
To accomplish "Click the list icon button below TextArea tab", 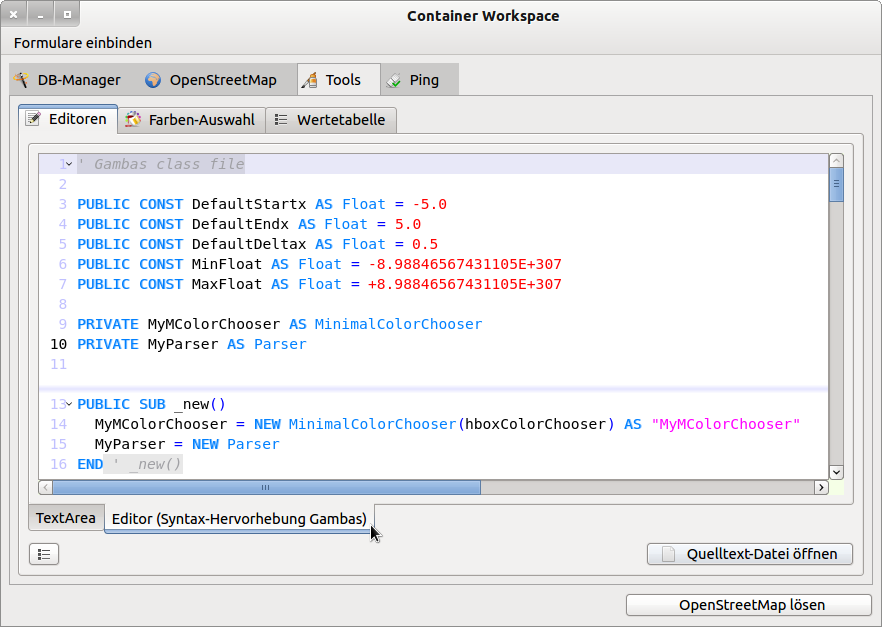I will click(x=45, y=554).
